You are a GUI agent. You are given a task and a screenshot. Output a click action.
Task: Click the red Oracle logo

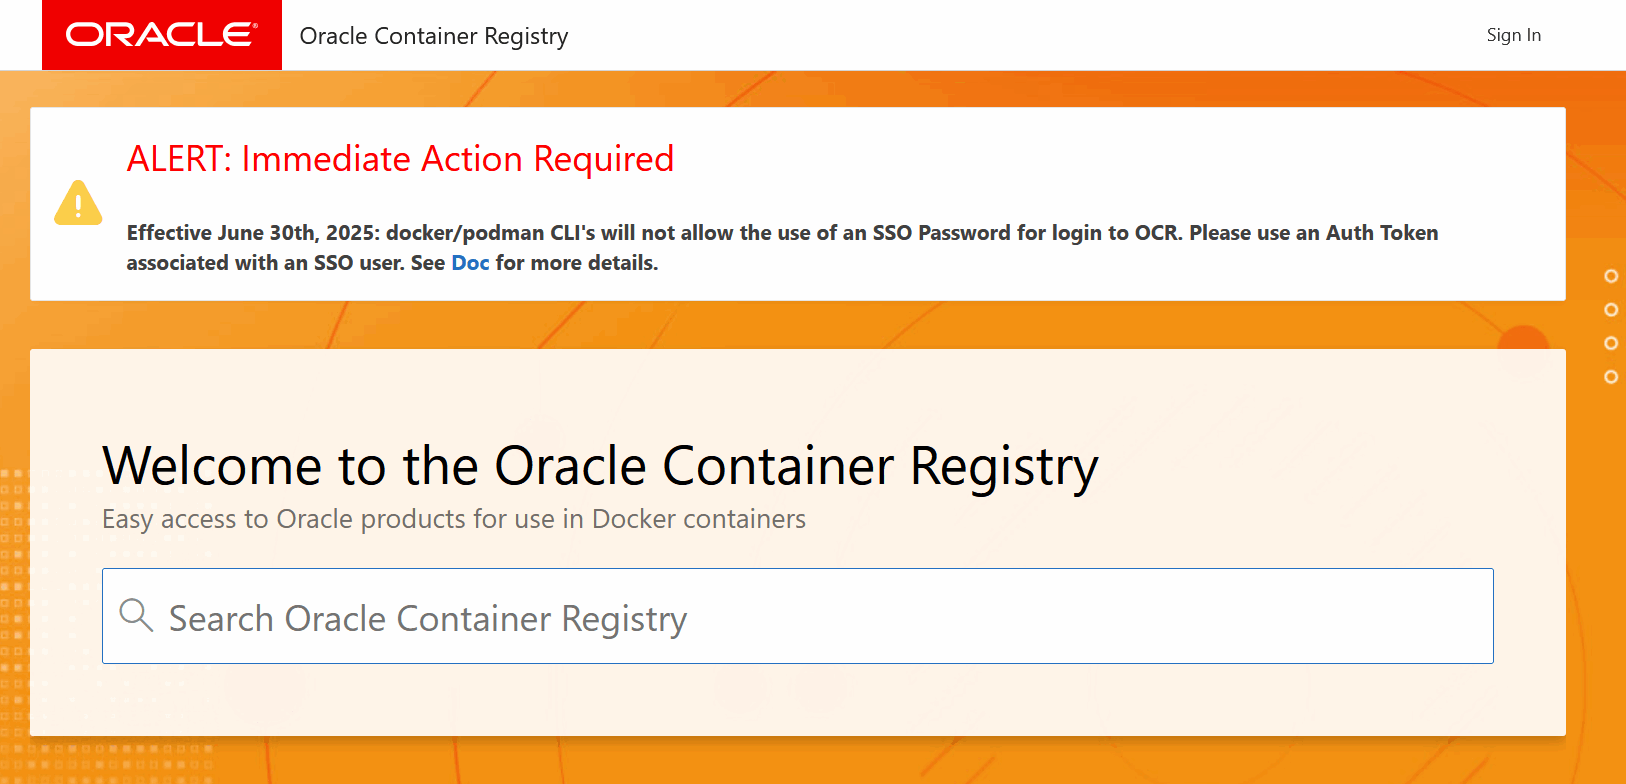coord(162,35)
